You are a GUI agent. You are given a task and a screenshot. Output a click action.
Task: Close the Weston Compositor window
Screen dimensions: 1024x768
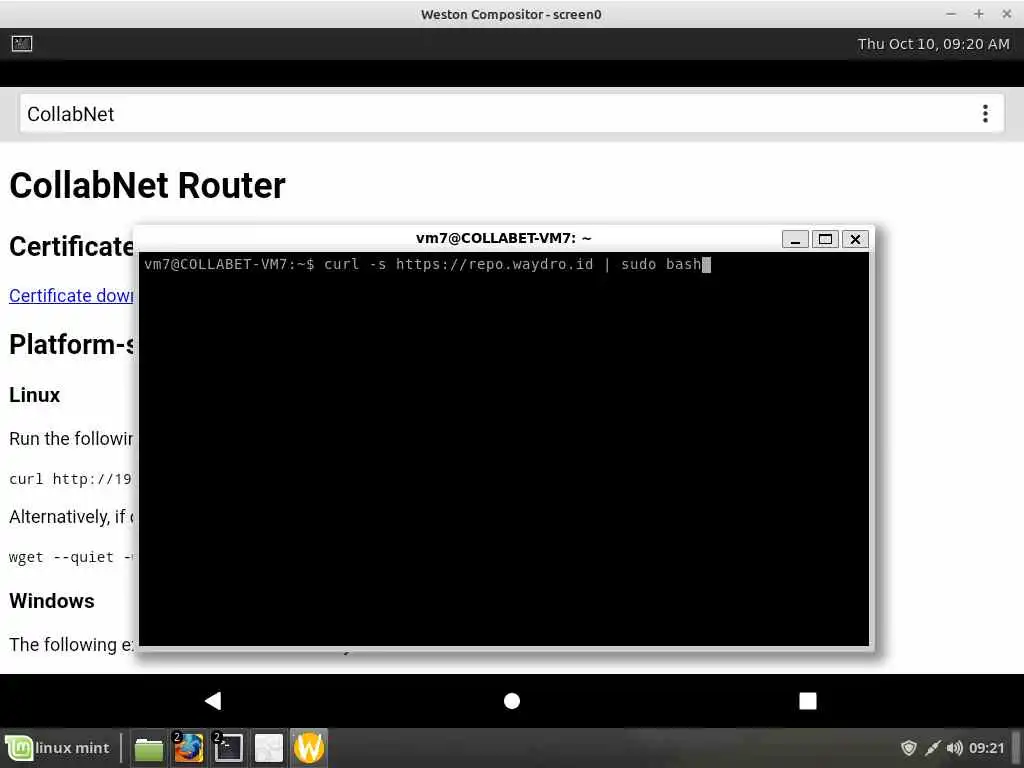coord(1006,14)
